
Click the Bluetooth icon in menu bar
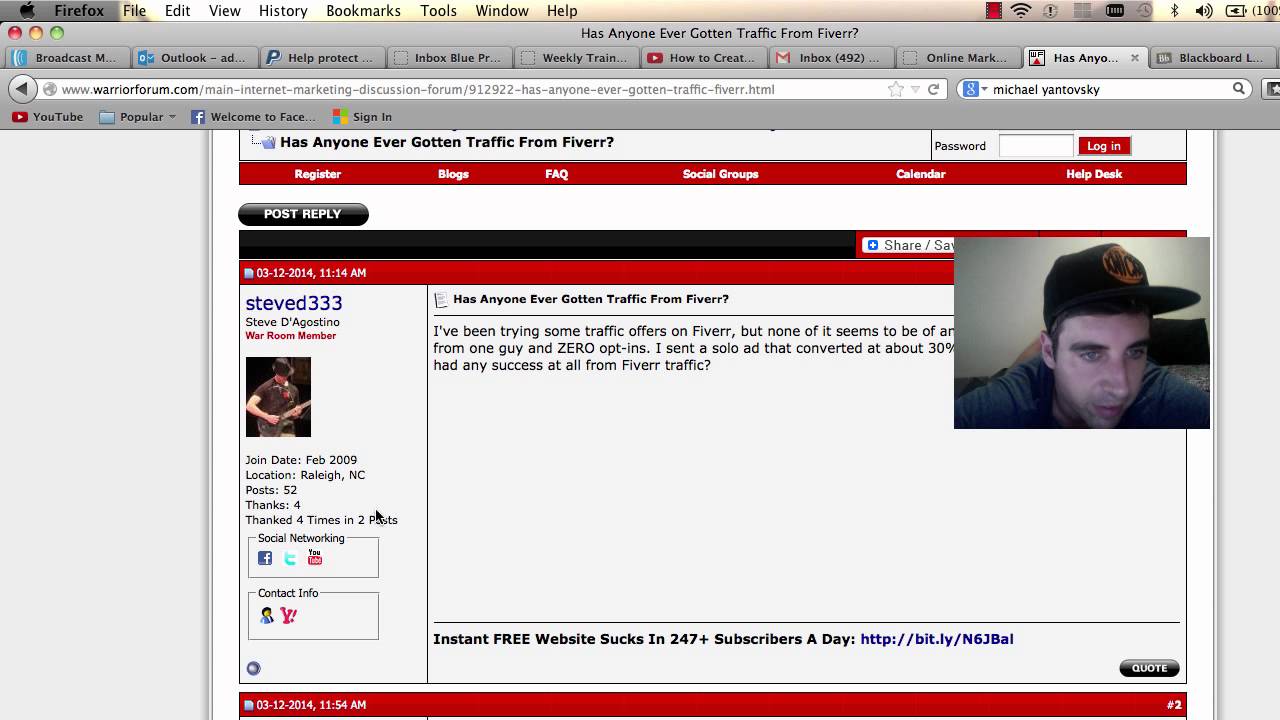[1175, 11]
